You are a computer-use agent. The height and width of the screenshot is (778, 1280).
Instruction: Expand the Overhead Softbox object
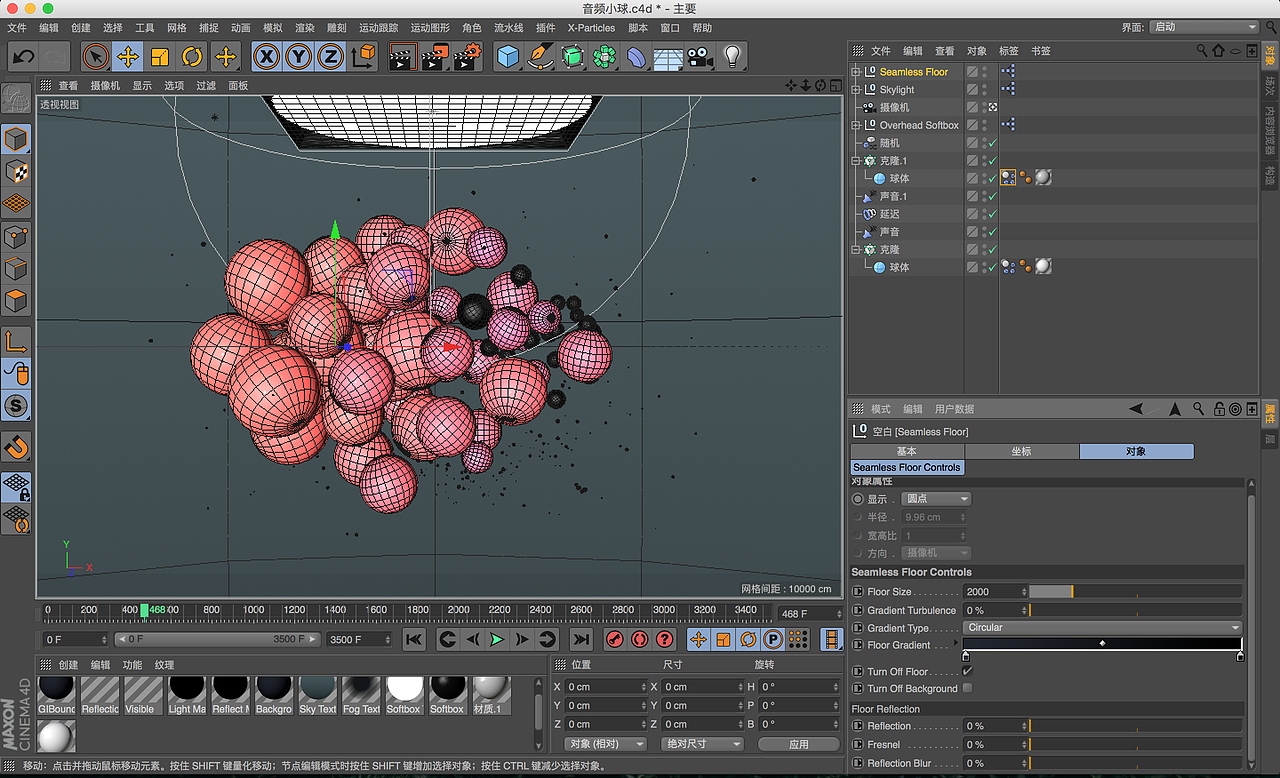pyautogui.click(x=855, y=125)
